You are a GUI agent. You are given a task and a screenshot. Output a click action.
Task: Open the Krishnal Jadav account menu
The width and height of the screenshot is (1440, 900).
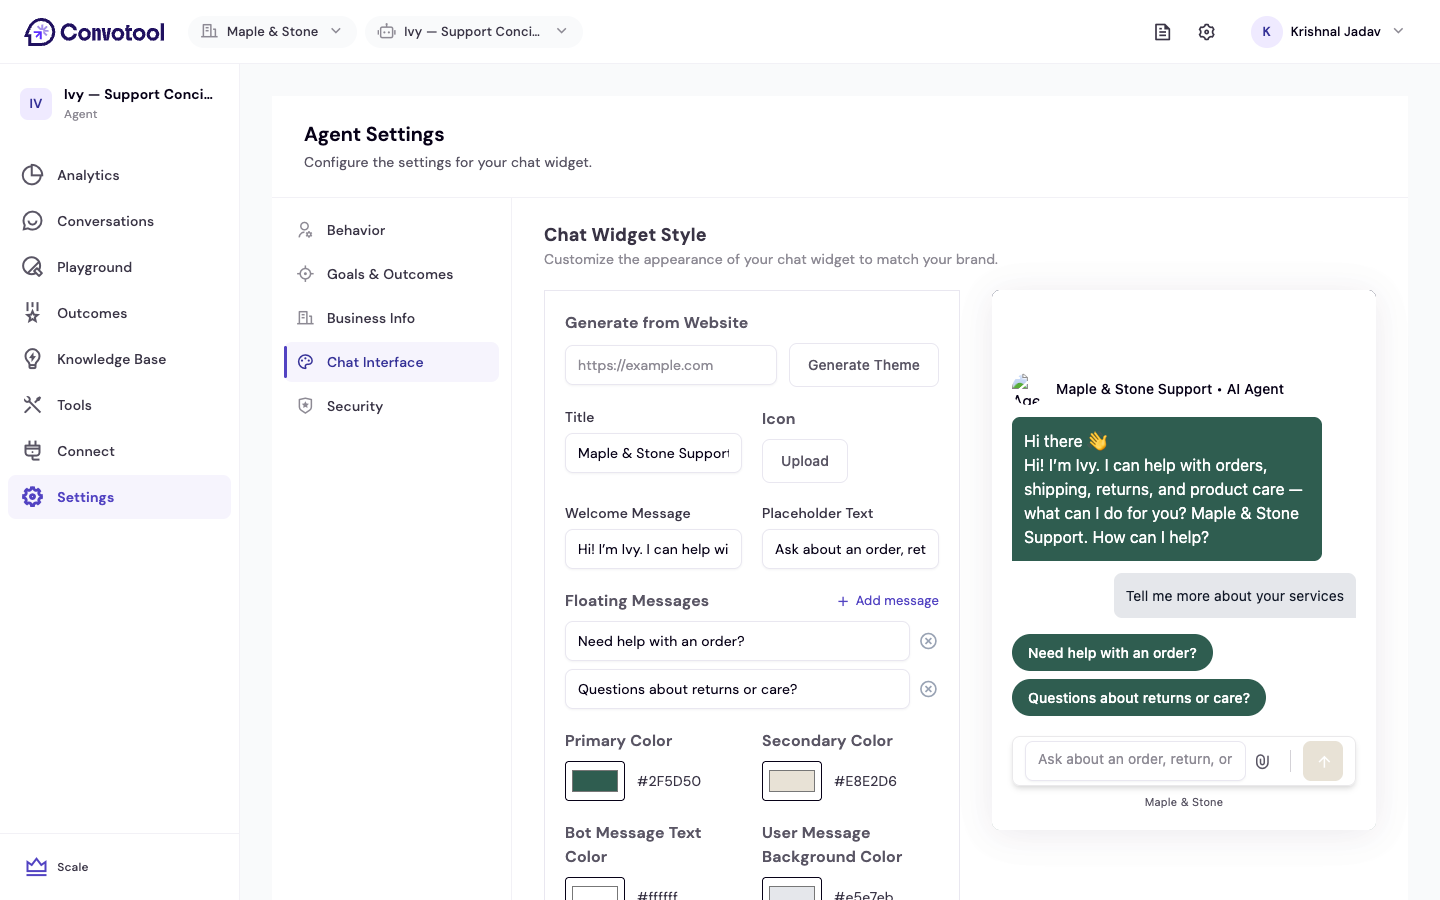pos(1328,32)
